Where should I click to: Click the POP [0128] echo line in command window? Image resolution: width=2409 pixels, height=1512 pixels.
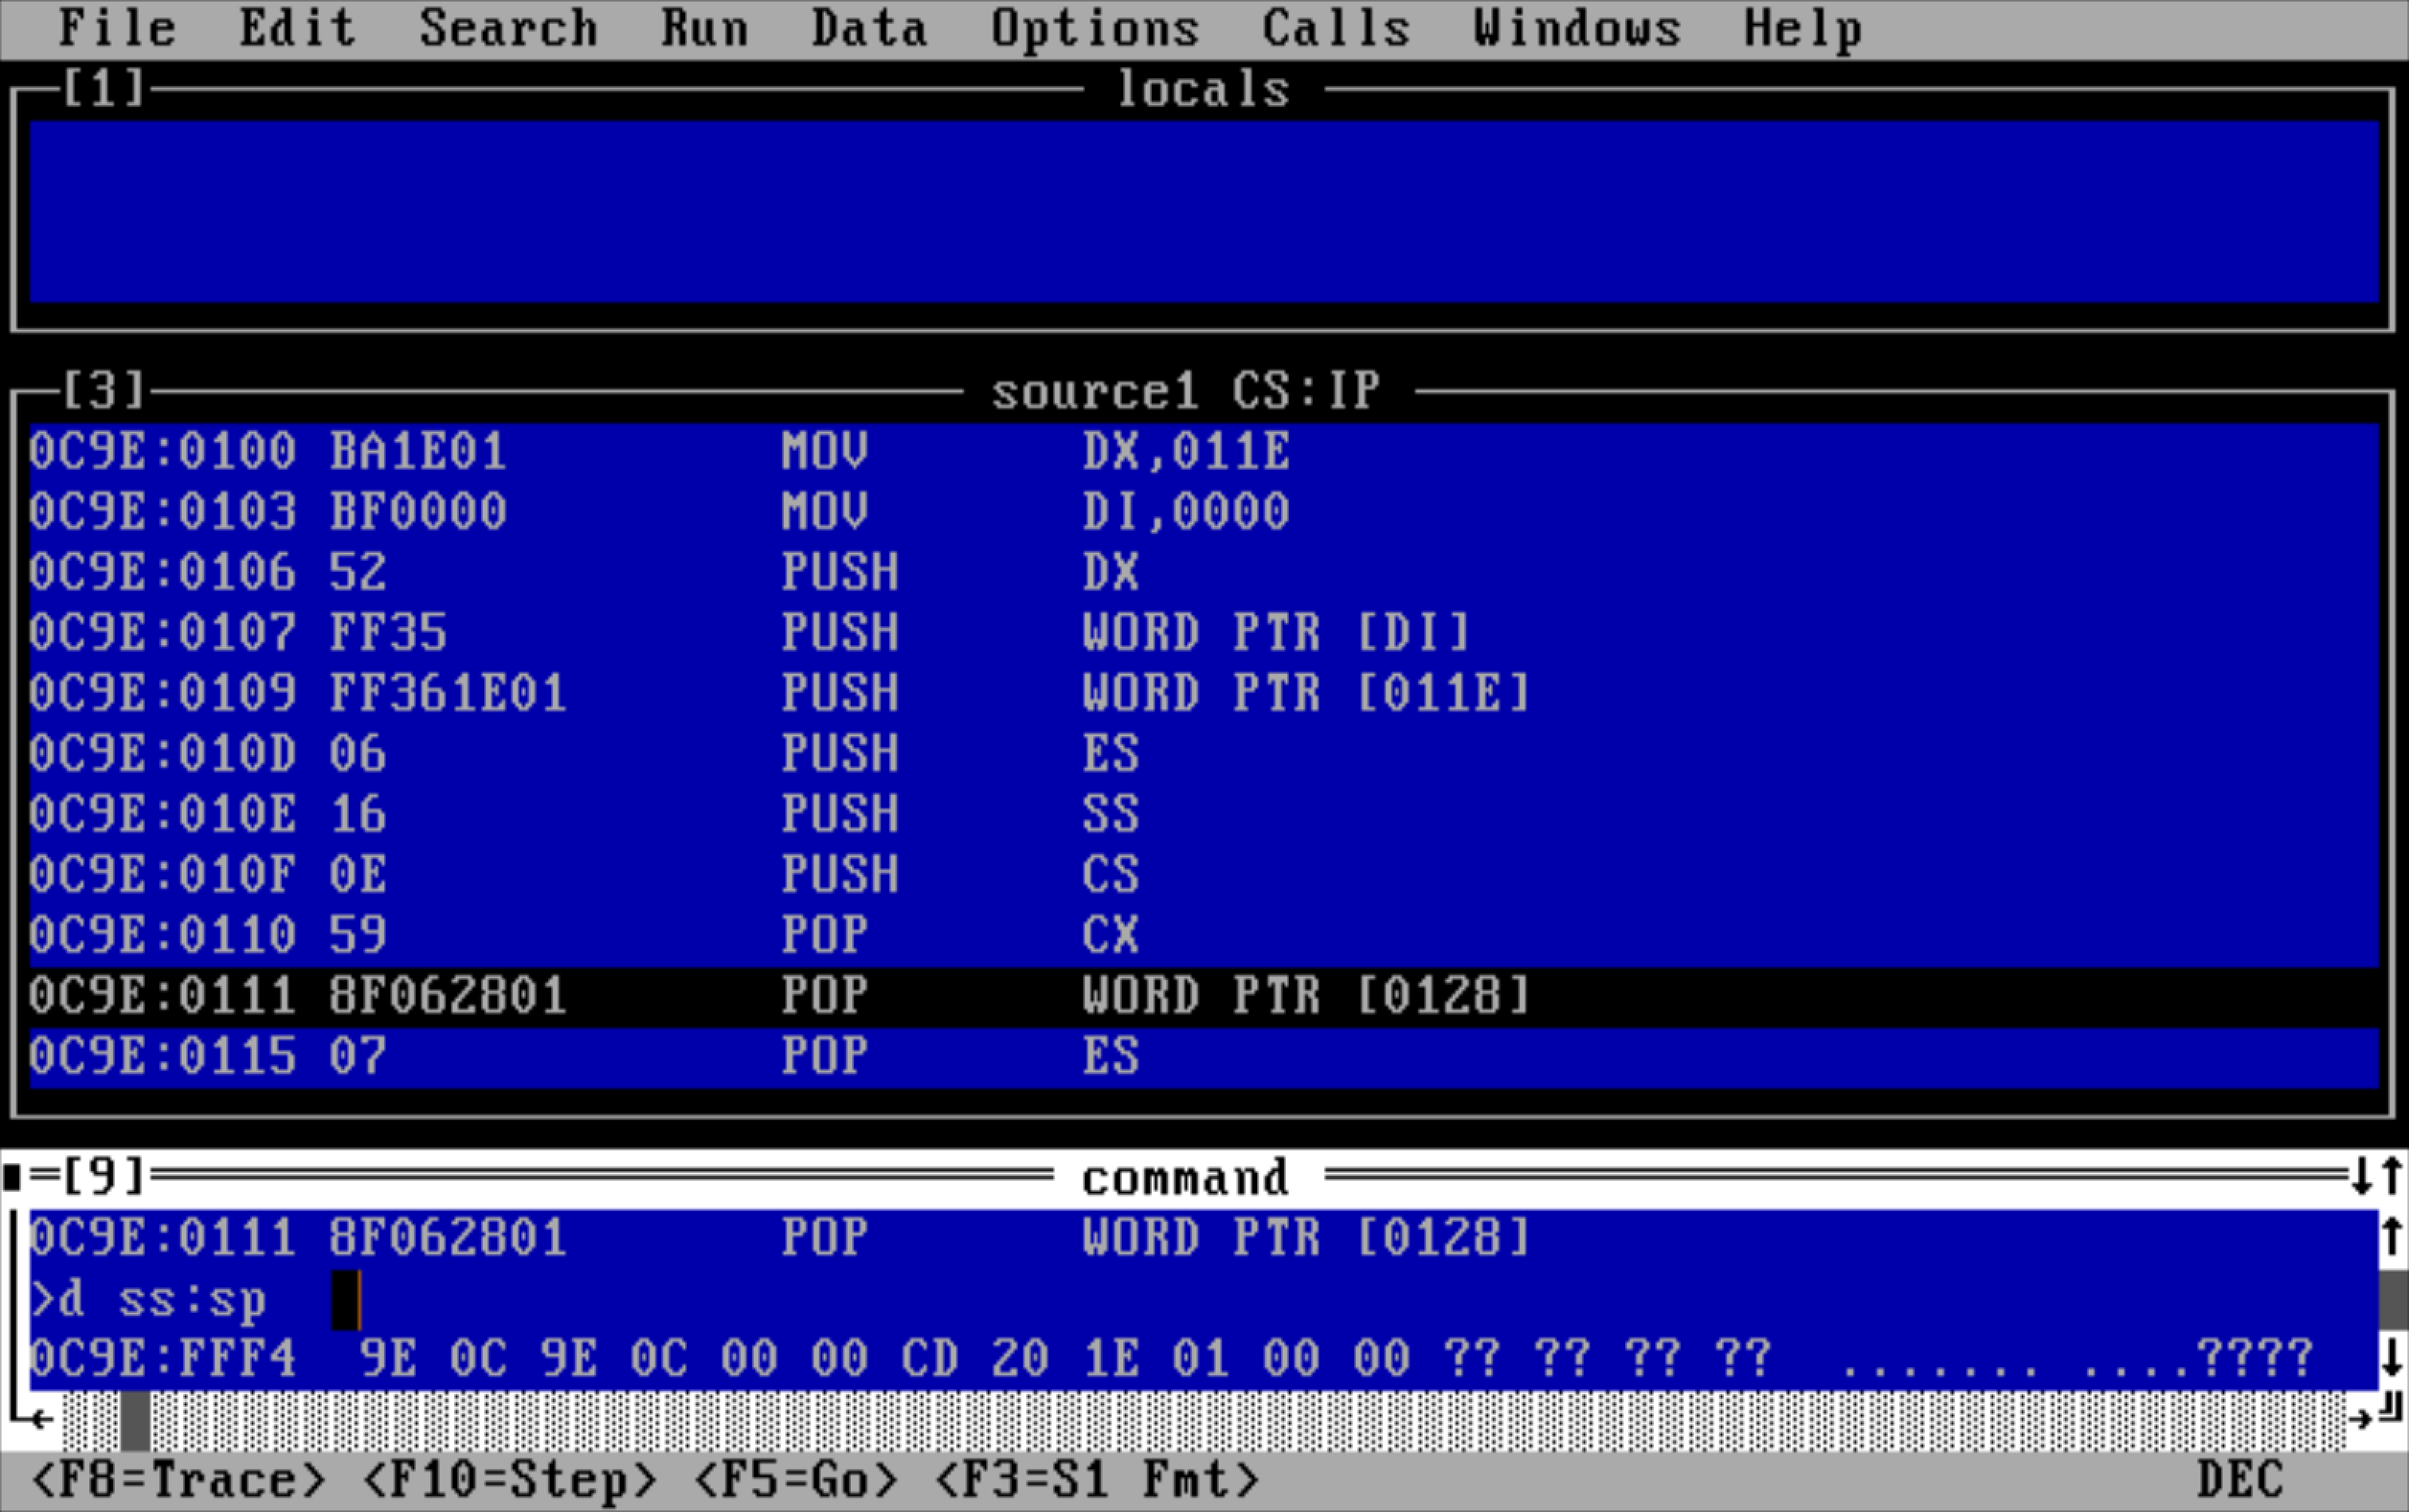1203,1238
